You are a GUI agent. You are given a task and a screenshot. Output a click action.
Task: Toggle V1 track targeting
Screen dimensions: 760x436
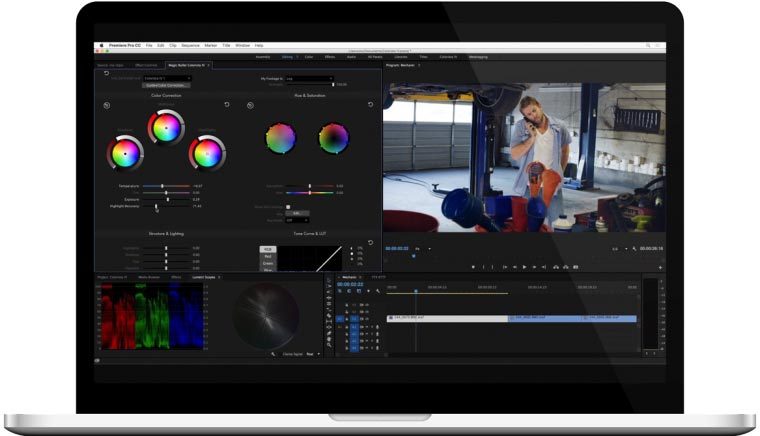tap(354, 319)
